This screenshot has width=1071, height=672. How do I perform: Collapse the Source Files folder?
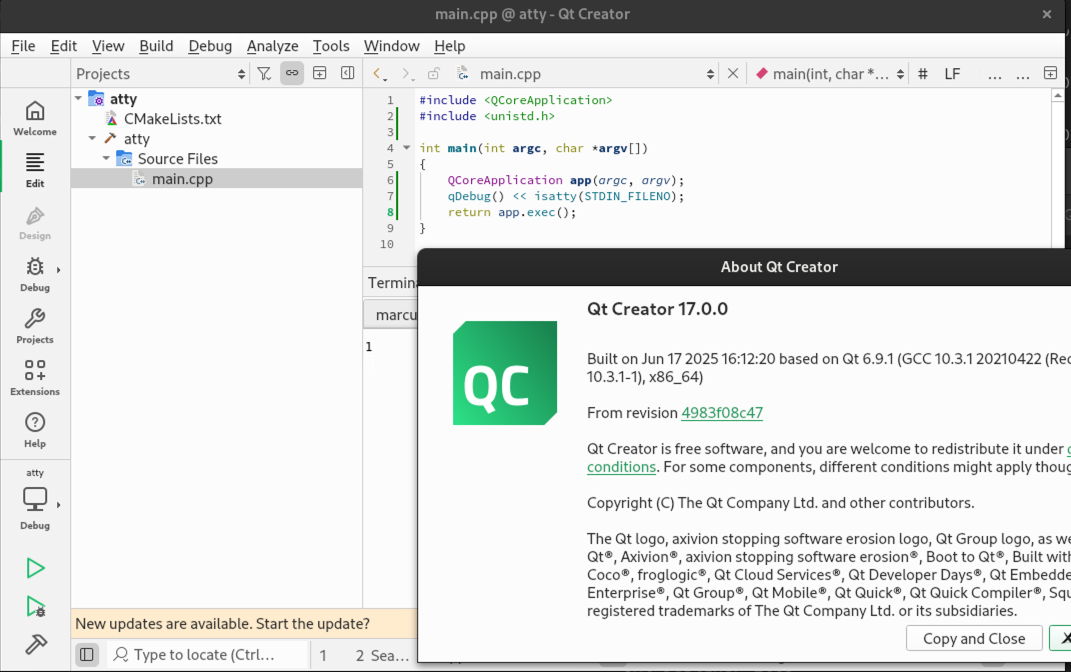(x=106, y=158)
